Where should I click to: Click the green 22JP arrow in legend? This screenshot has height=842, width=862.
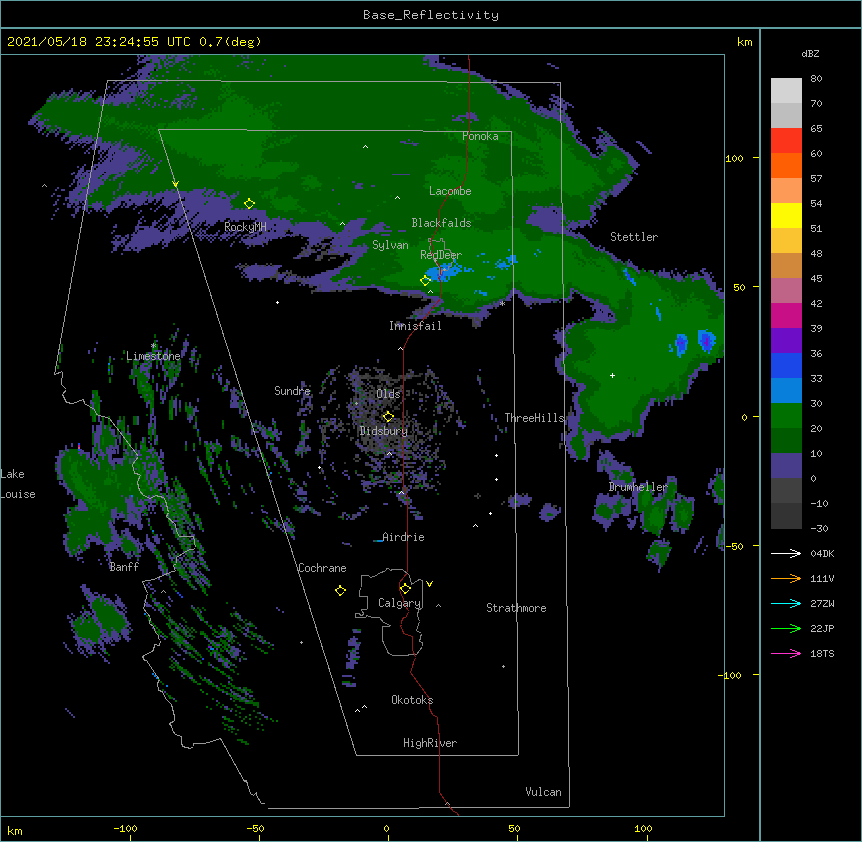pyautogui.click(x=786, y=628)
